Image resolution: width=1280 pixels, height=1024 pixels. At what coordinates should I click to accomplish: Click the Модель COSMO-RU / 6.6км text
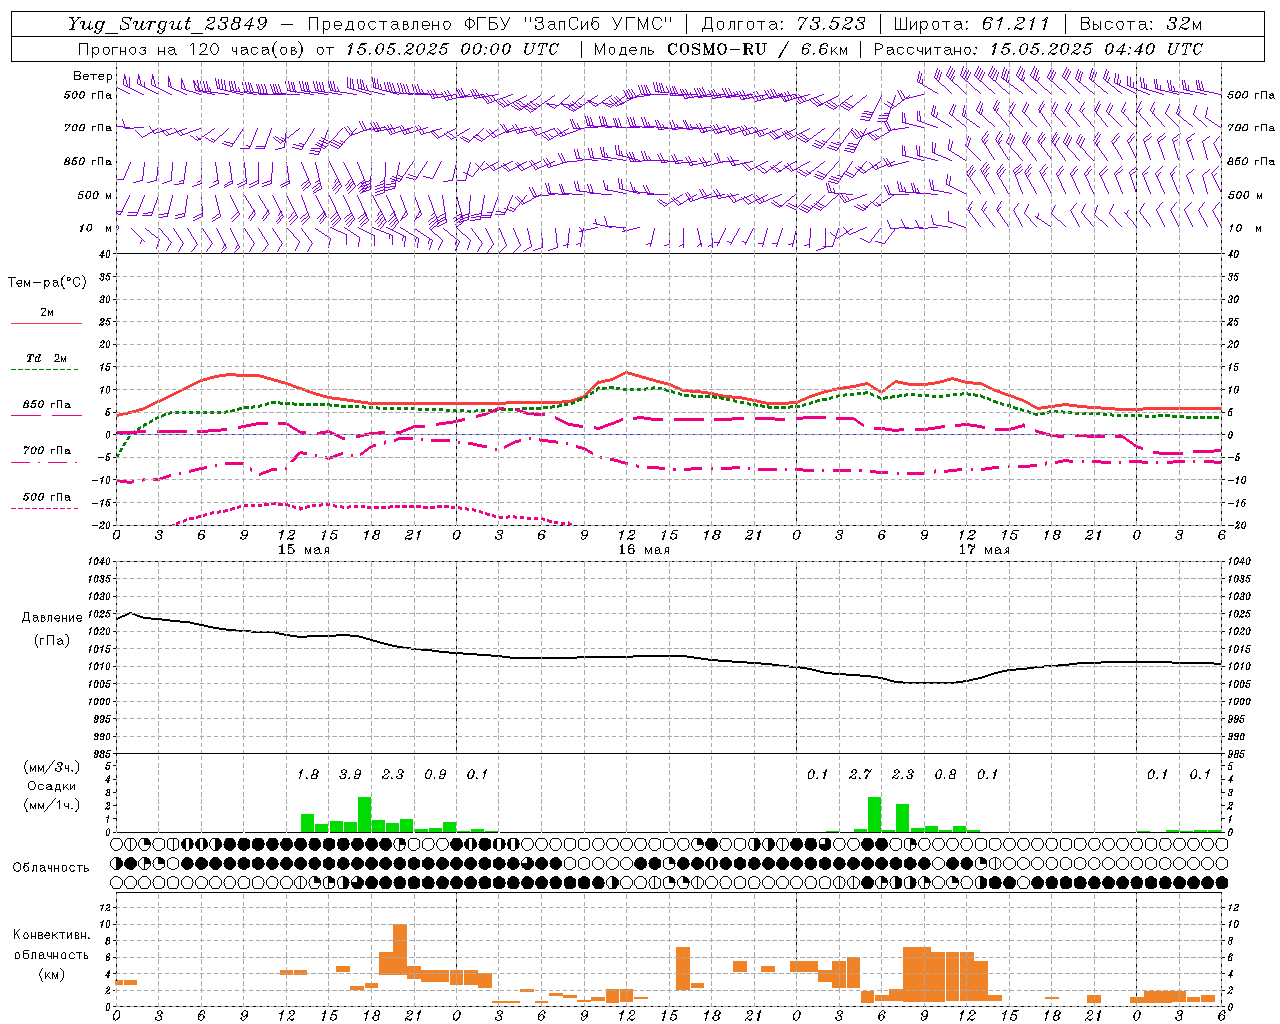click(721, 49)
